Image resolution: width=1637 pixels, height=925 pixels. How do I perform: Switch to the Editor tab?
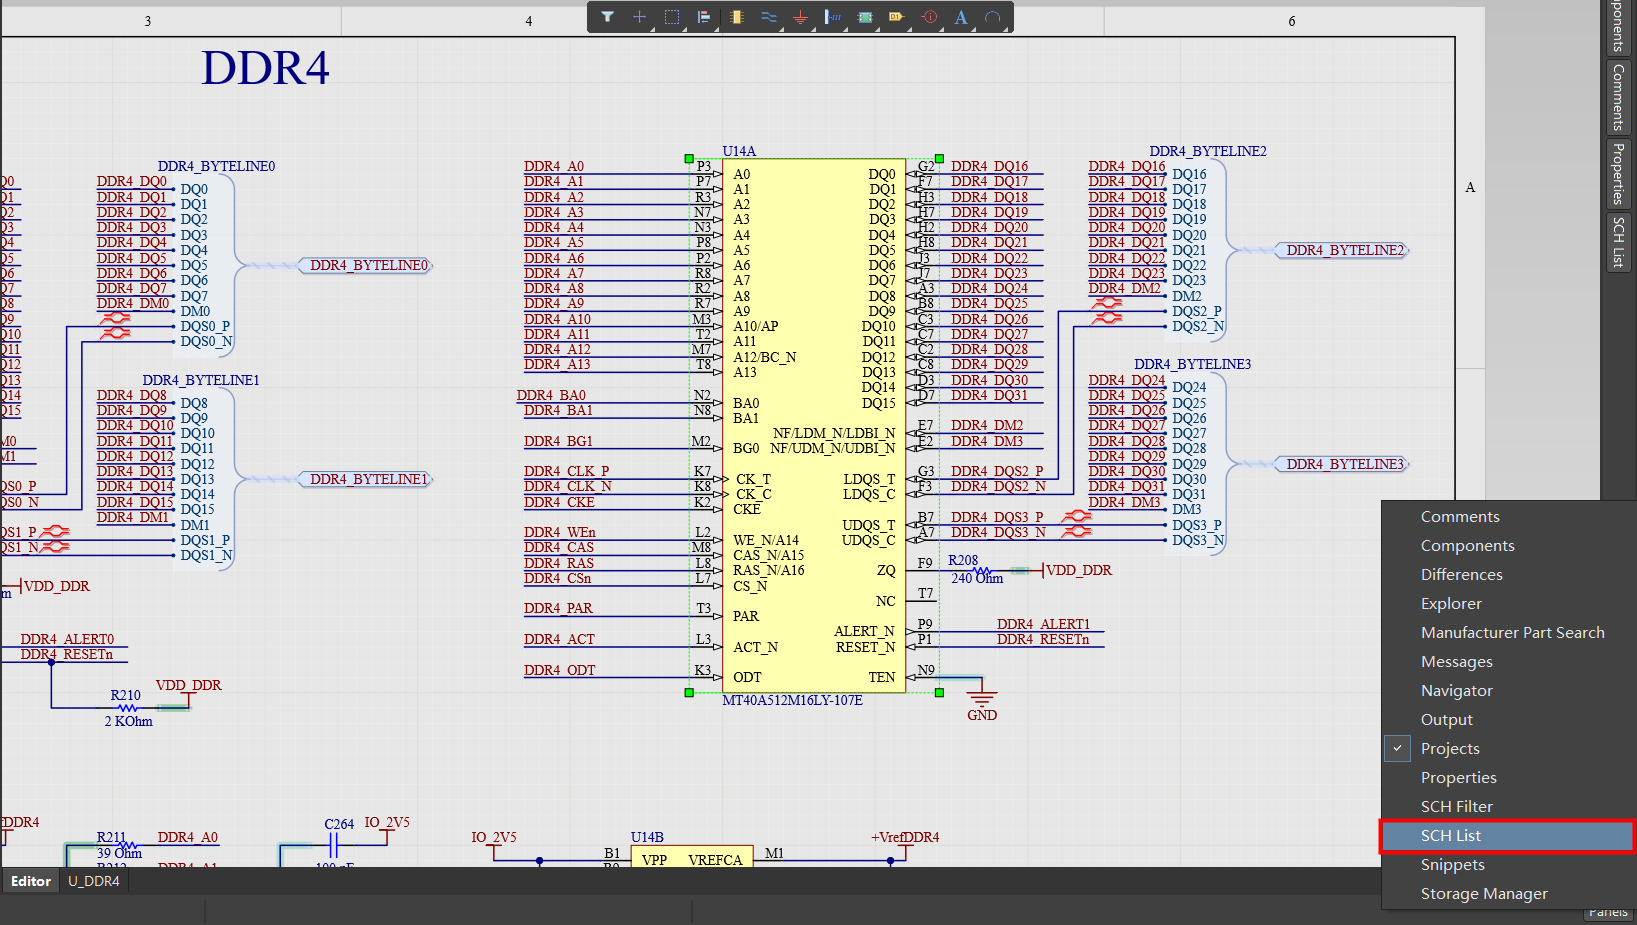(x=31, y=881)
